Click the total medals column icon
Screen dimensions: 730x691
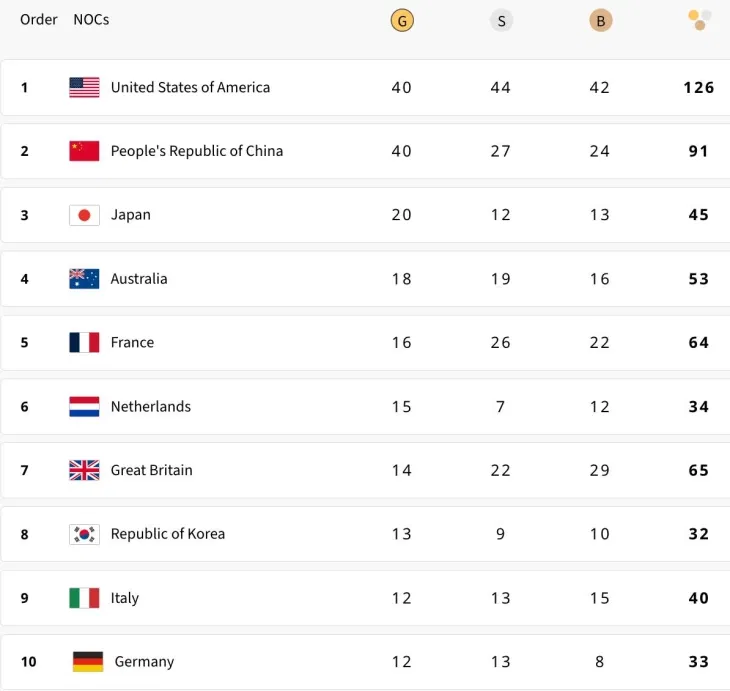point(699,20)
